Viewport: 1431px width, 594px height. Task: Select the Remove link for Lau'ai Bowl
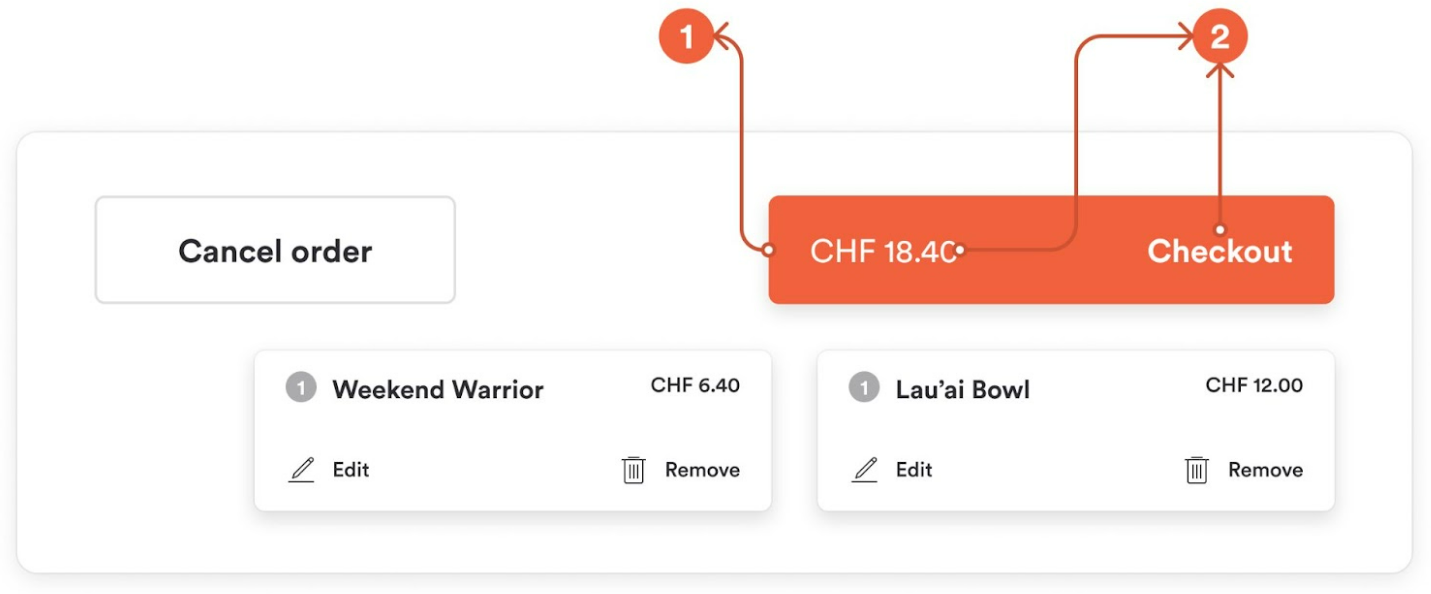click(1266, 470)
